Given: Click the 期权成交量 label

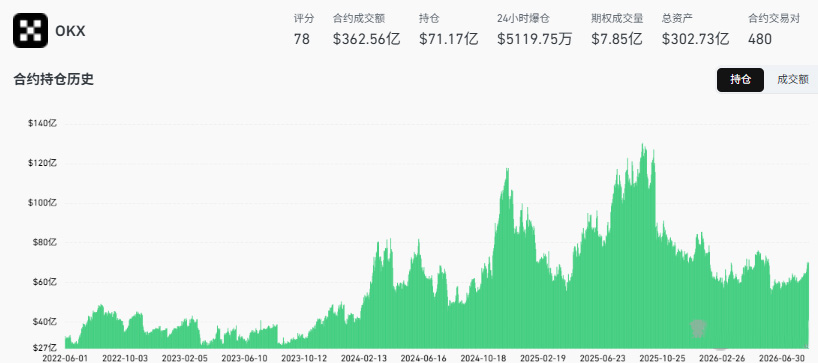Looking at the screenshot, I should (x=617, y=19).
